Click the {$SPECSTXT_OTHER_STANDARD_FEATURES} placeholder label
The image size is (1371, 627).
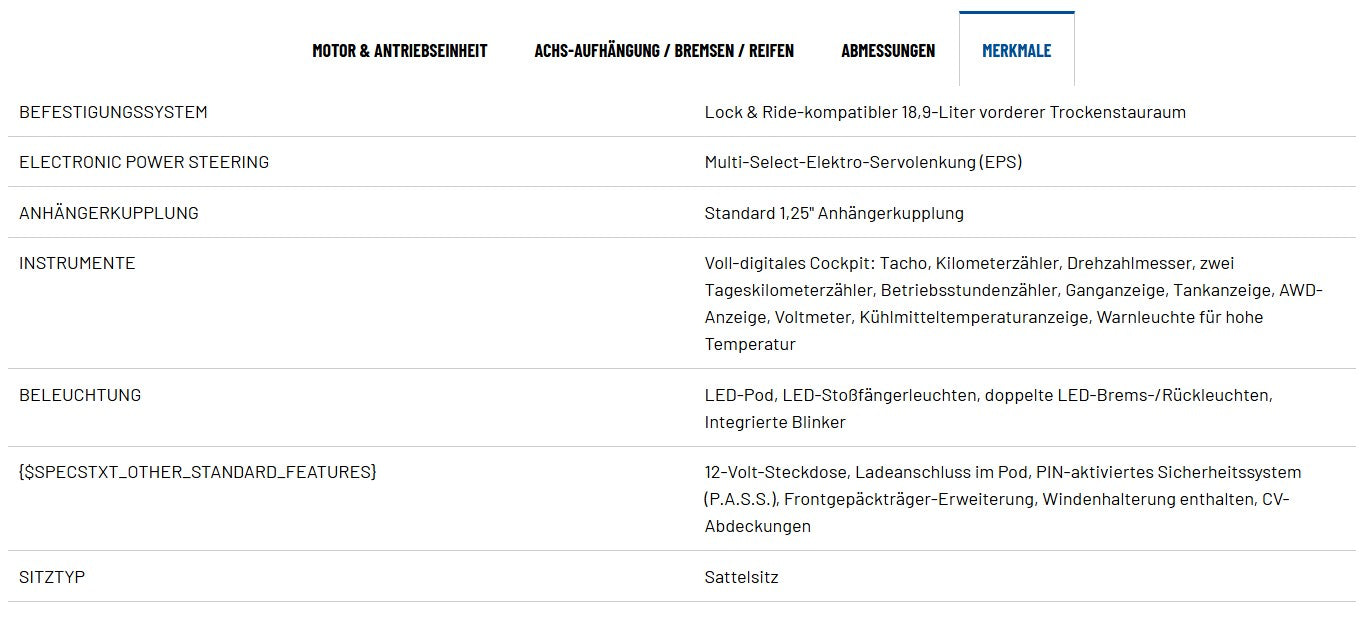coord(198,472)
